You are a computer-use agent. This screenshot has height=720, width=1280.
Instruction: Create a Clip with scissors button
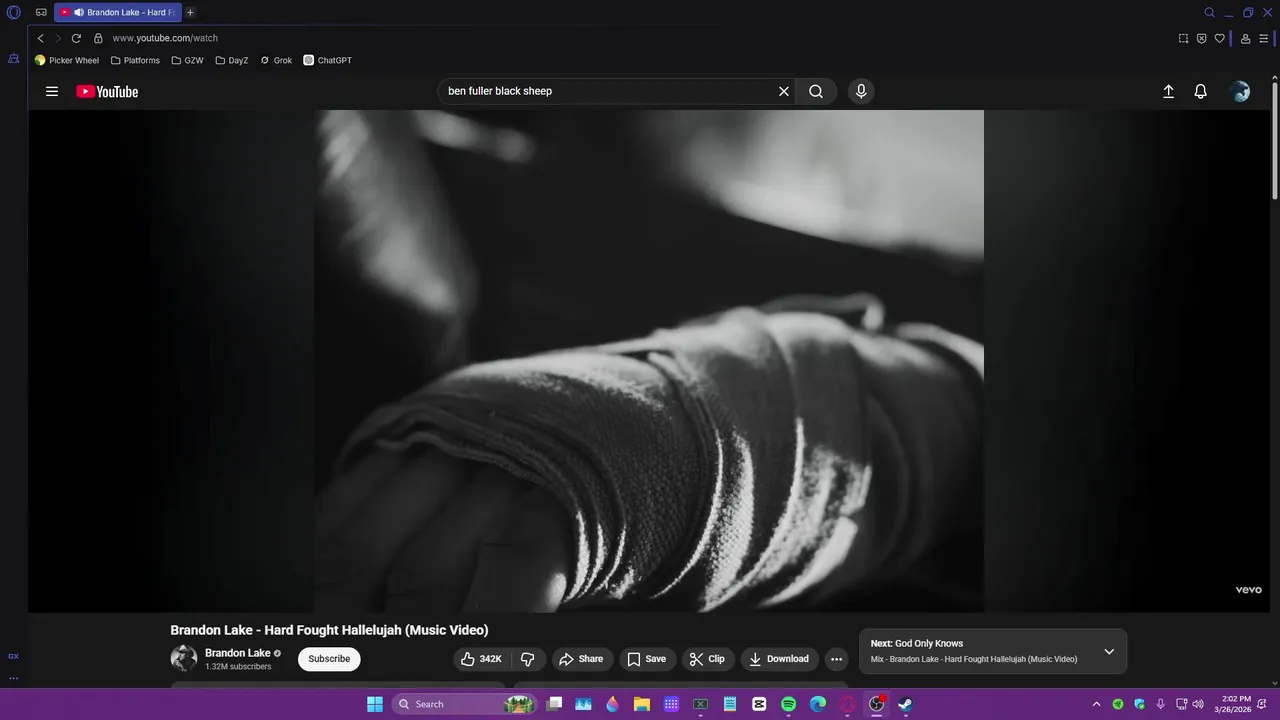click(708, 659)
